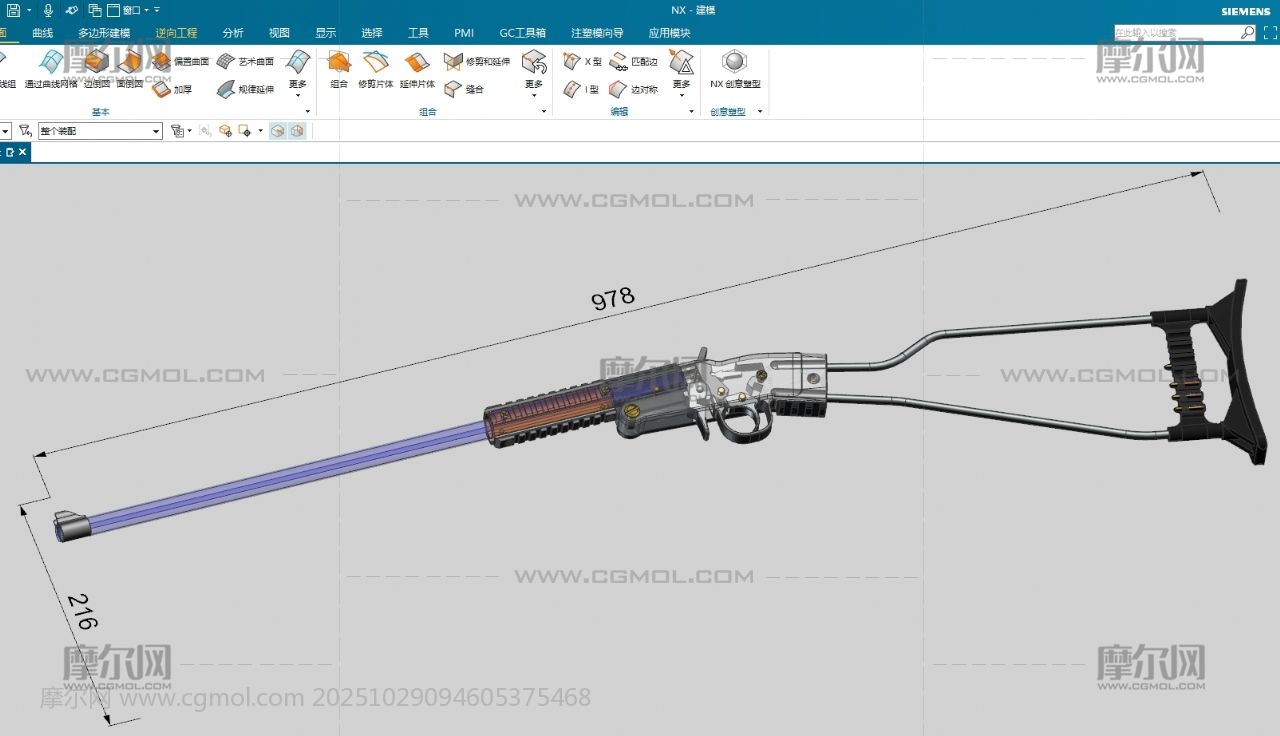Open NX 创意塑型 tool
The width and height of the screenshot is (1280, 736).
[x=735, y=68]
